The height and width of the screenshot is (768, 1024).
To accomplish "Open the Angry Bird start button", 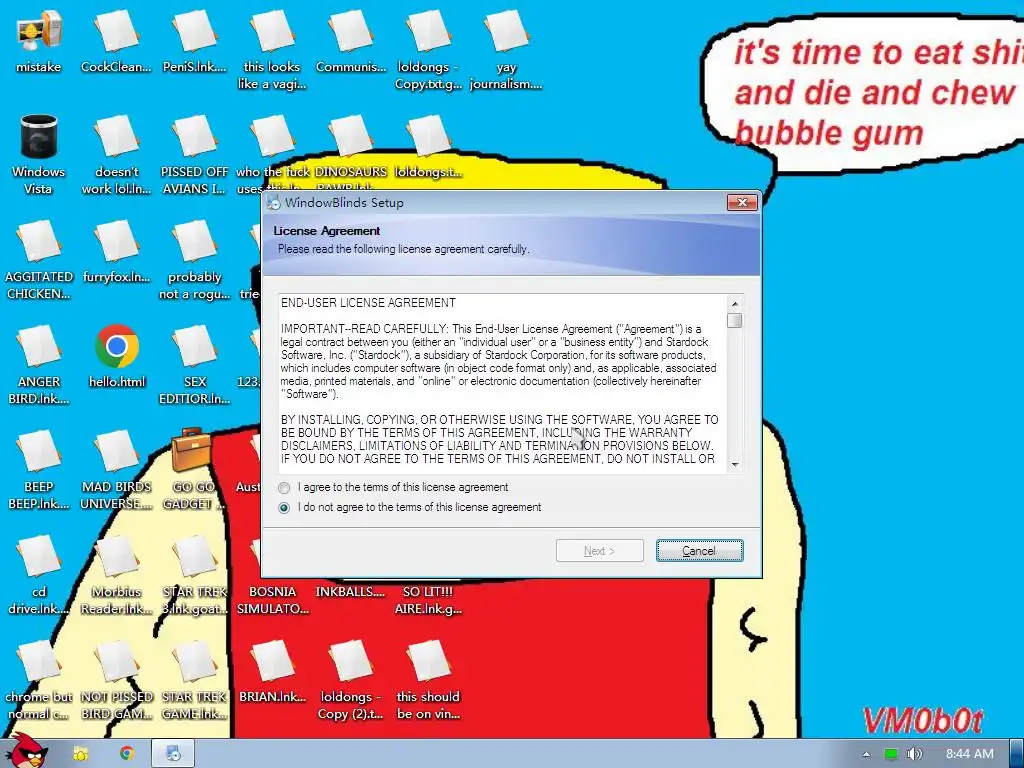I will (x=26, y=750).
